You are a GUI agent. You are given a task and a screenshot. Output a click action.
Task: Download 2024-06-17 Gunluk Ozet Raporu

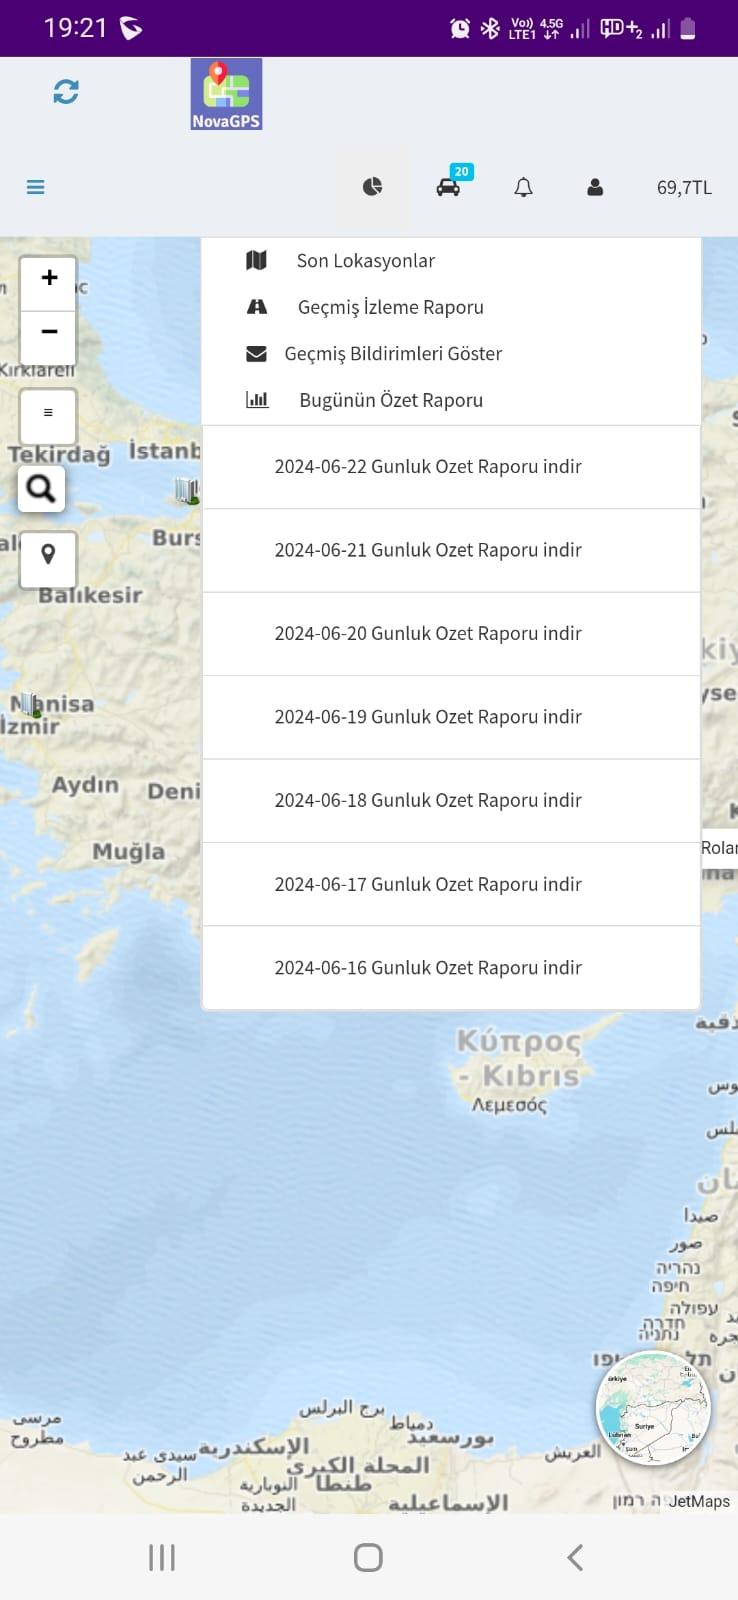[451, 885]
